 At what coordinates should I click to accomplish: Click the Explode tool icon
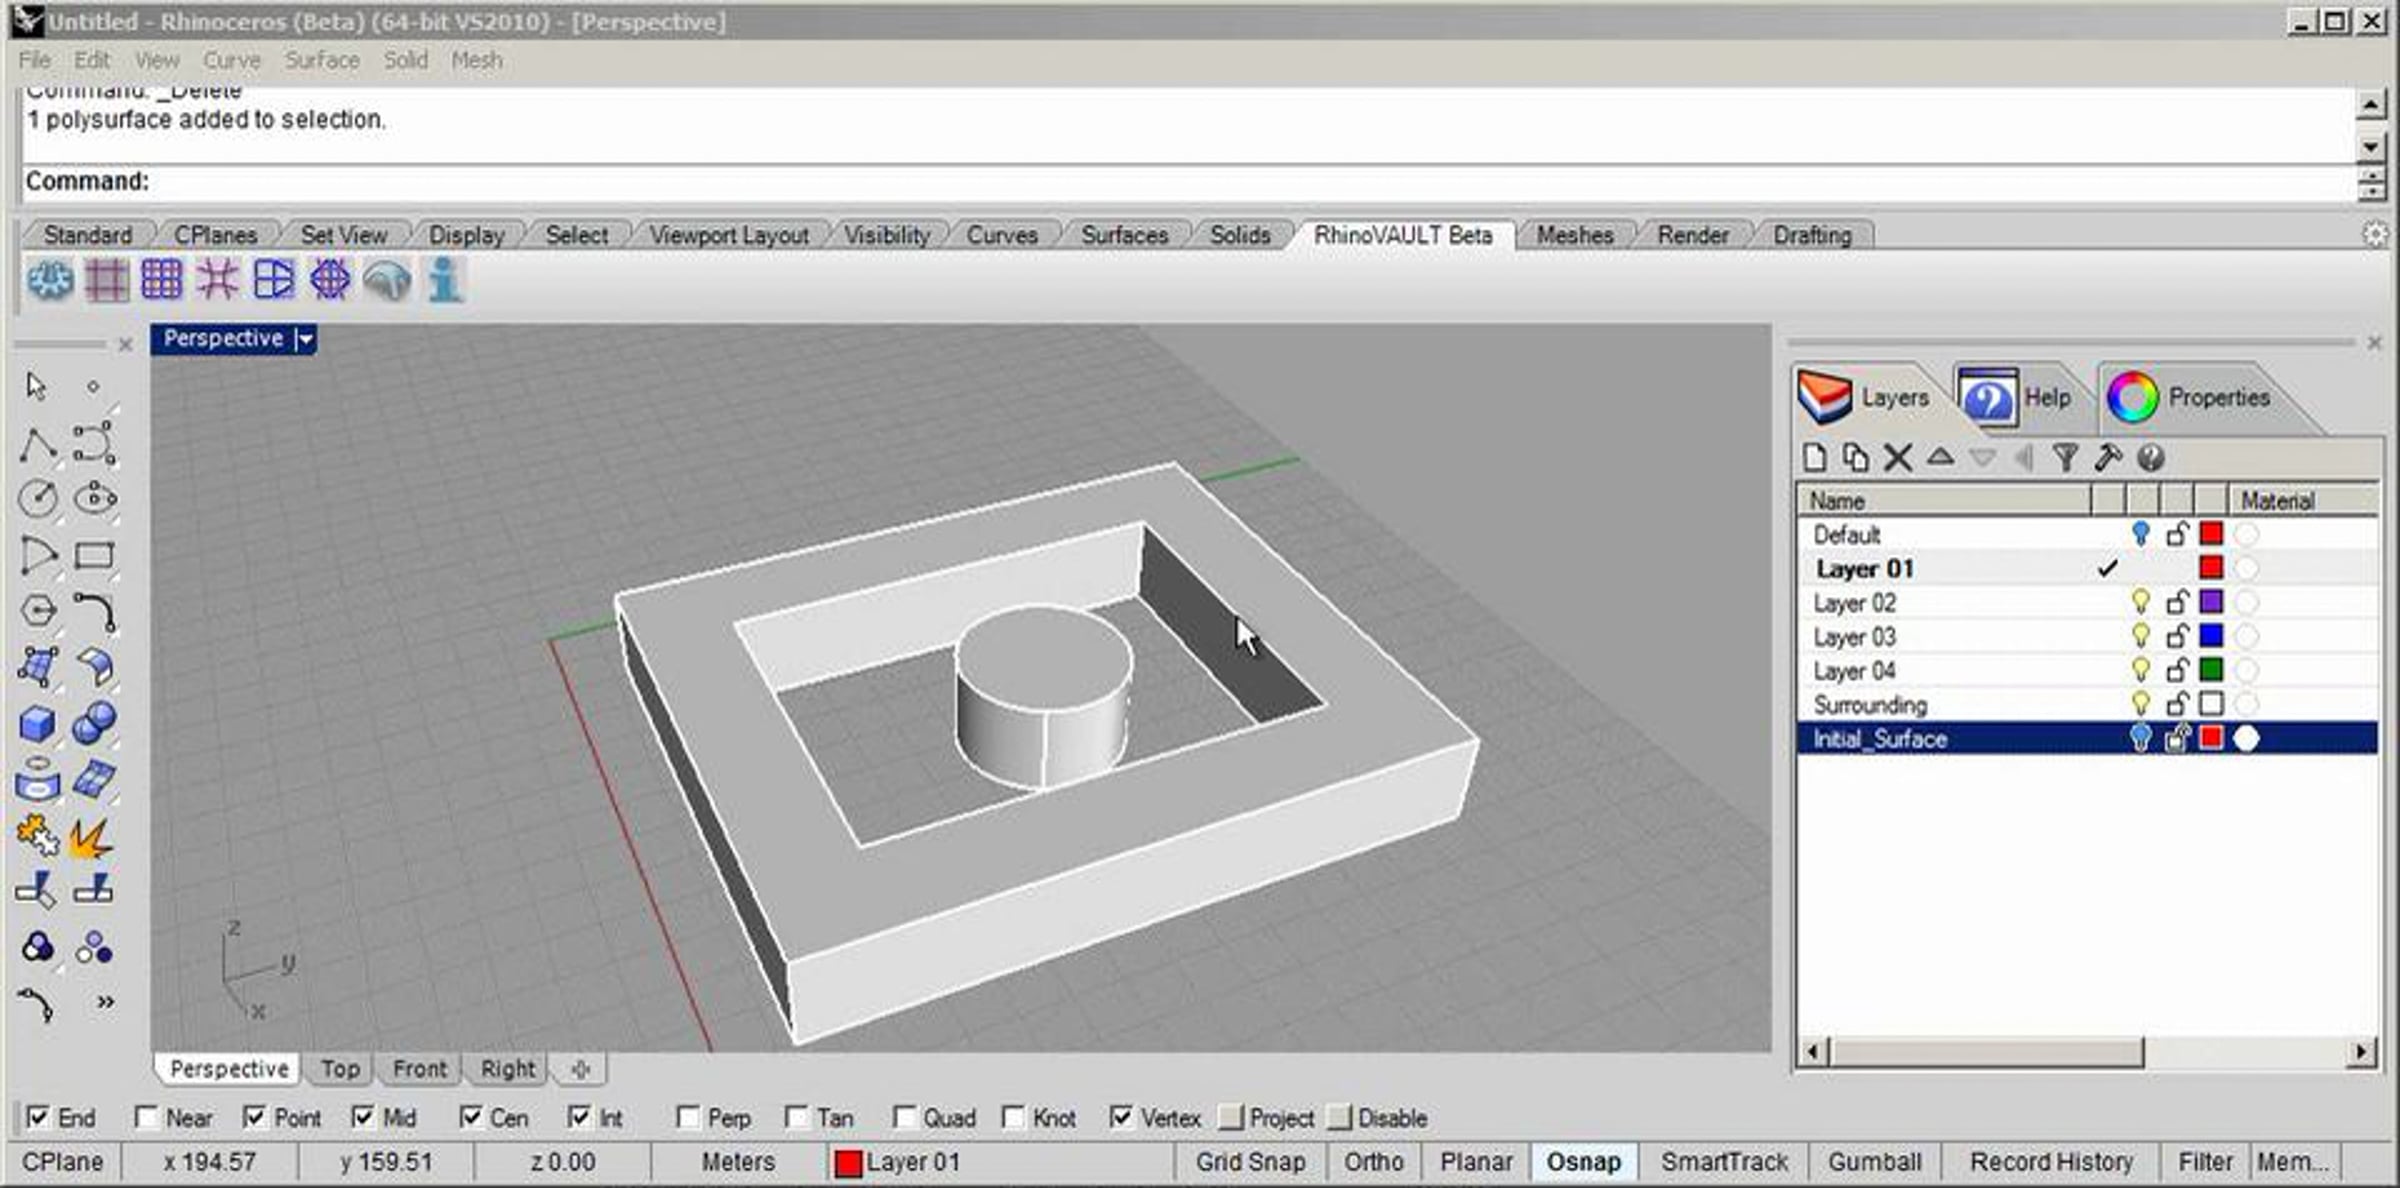click(x=92, y=836)
